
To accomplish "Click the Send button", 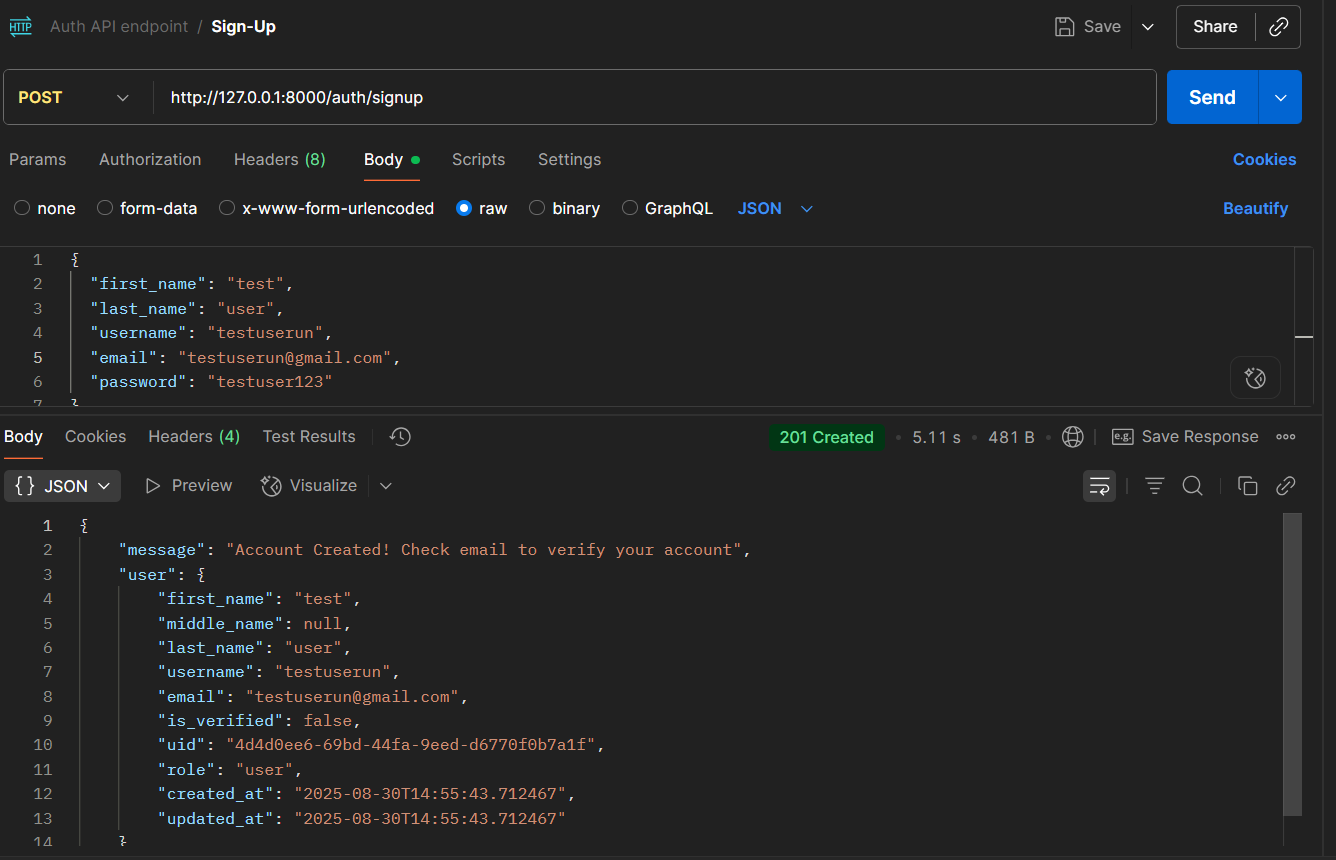I will pos(1210,97).
